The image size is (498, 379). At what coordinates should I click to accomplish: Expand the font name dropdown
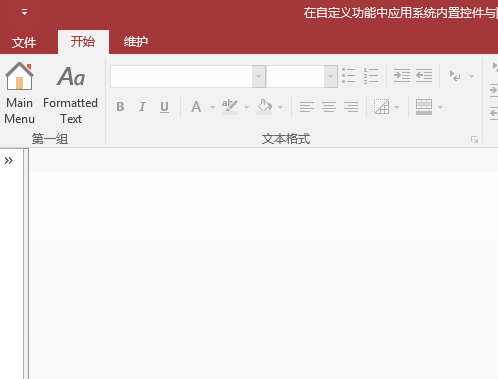click(x=259, y=76)
